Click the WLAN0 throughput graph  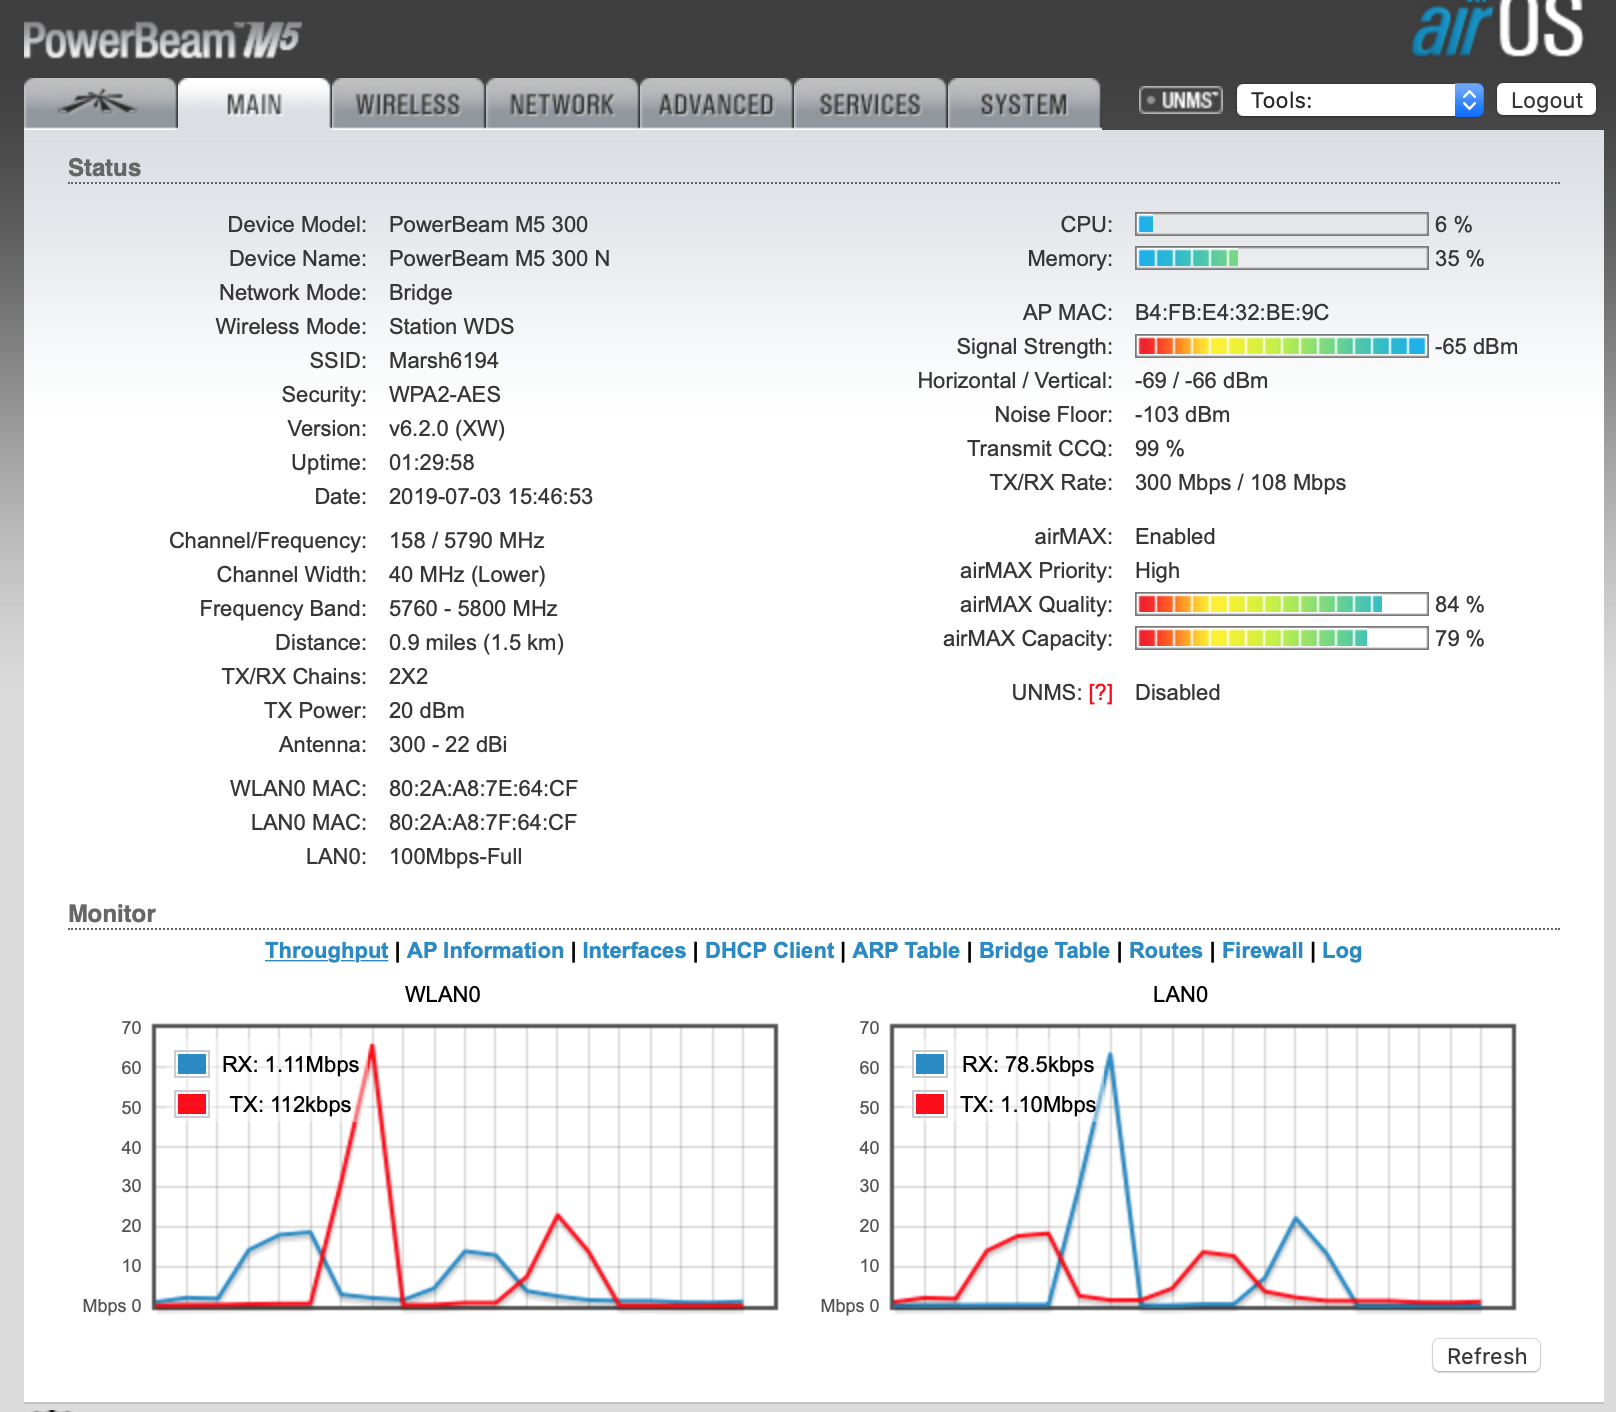coord(465,1166)
